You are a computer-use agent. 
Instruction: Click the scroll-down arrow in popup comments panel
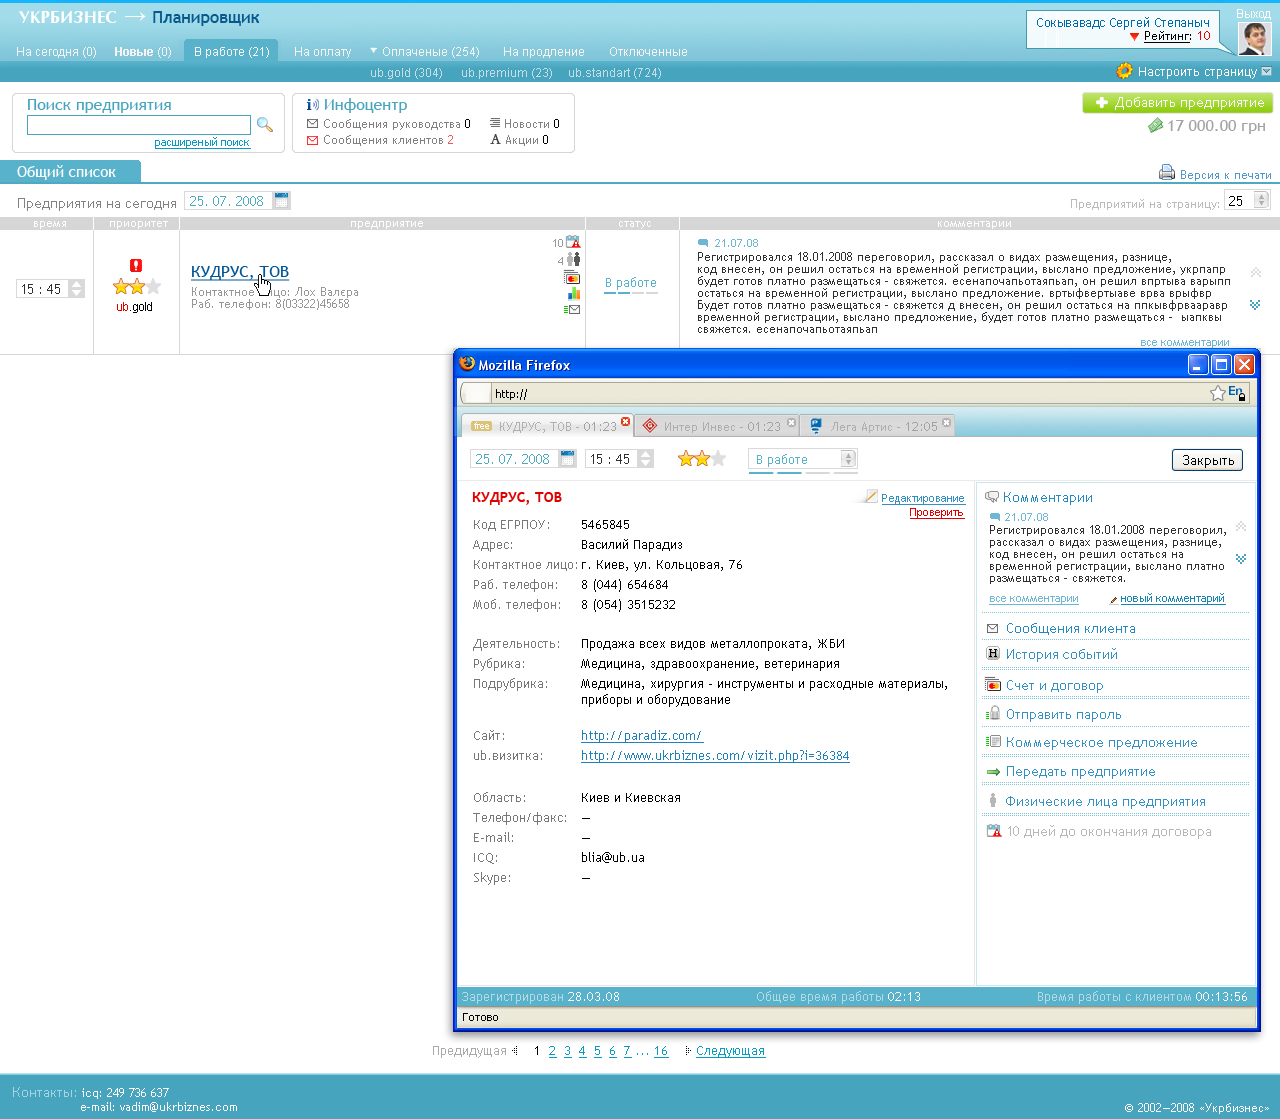click(1241, 559)
